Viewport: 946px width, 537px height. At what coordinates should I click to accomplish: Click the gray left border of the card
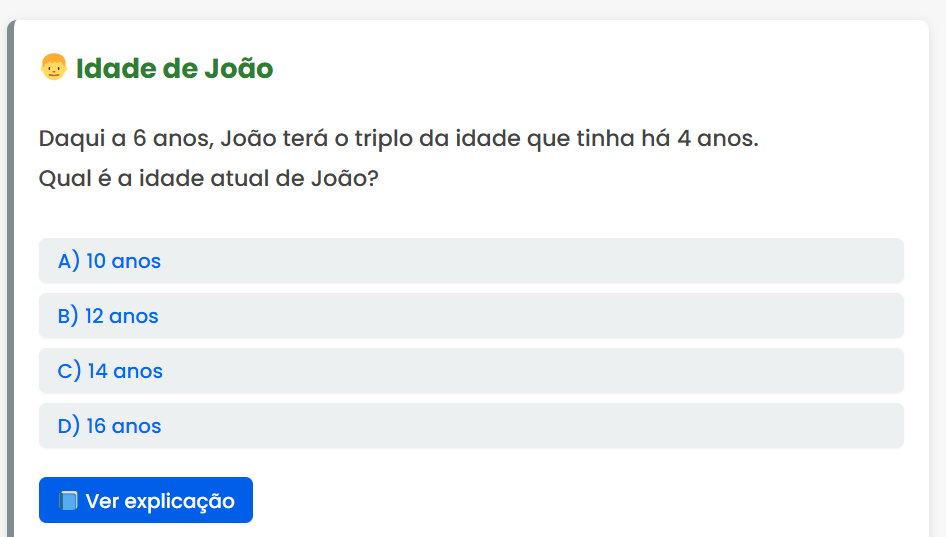[10, 300]
